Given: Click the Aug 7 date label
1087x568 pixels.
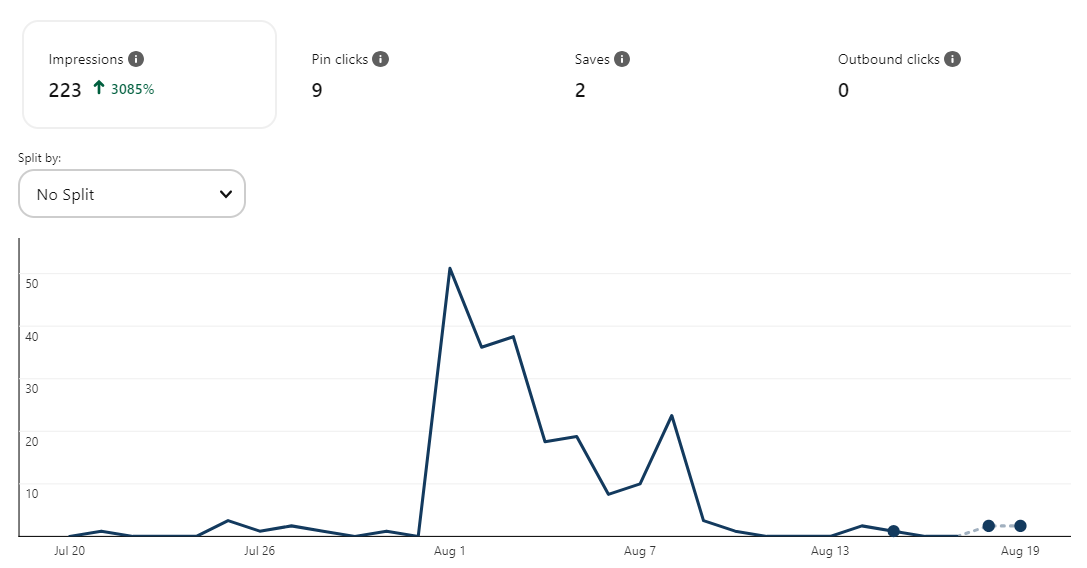Looking at the screenshot, I should click(x=640, y=551).
